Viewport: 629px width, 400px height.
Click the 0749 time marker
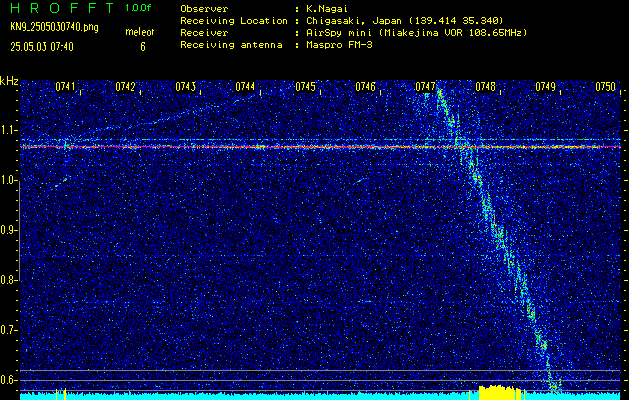546,86
